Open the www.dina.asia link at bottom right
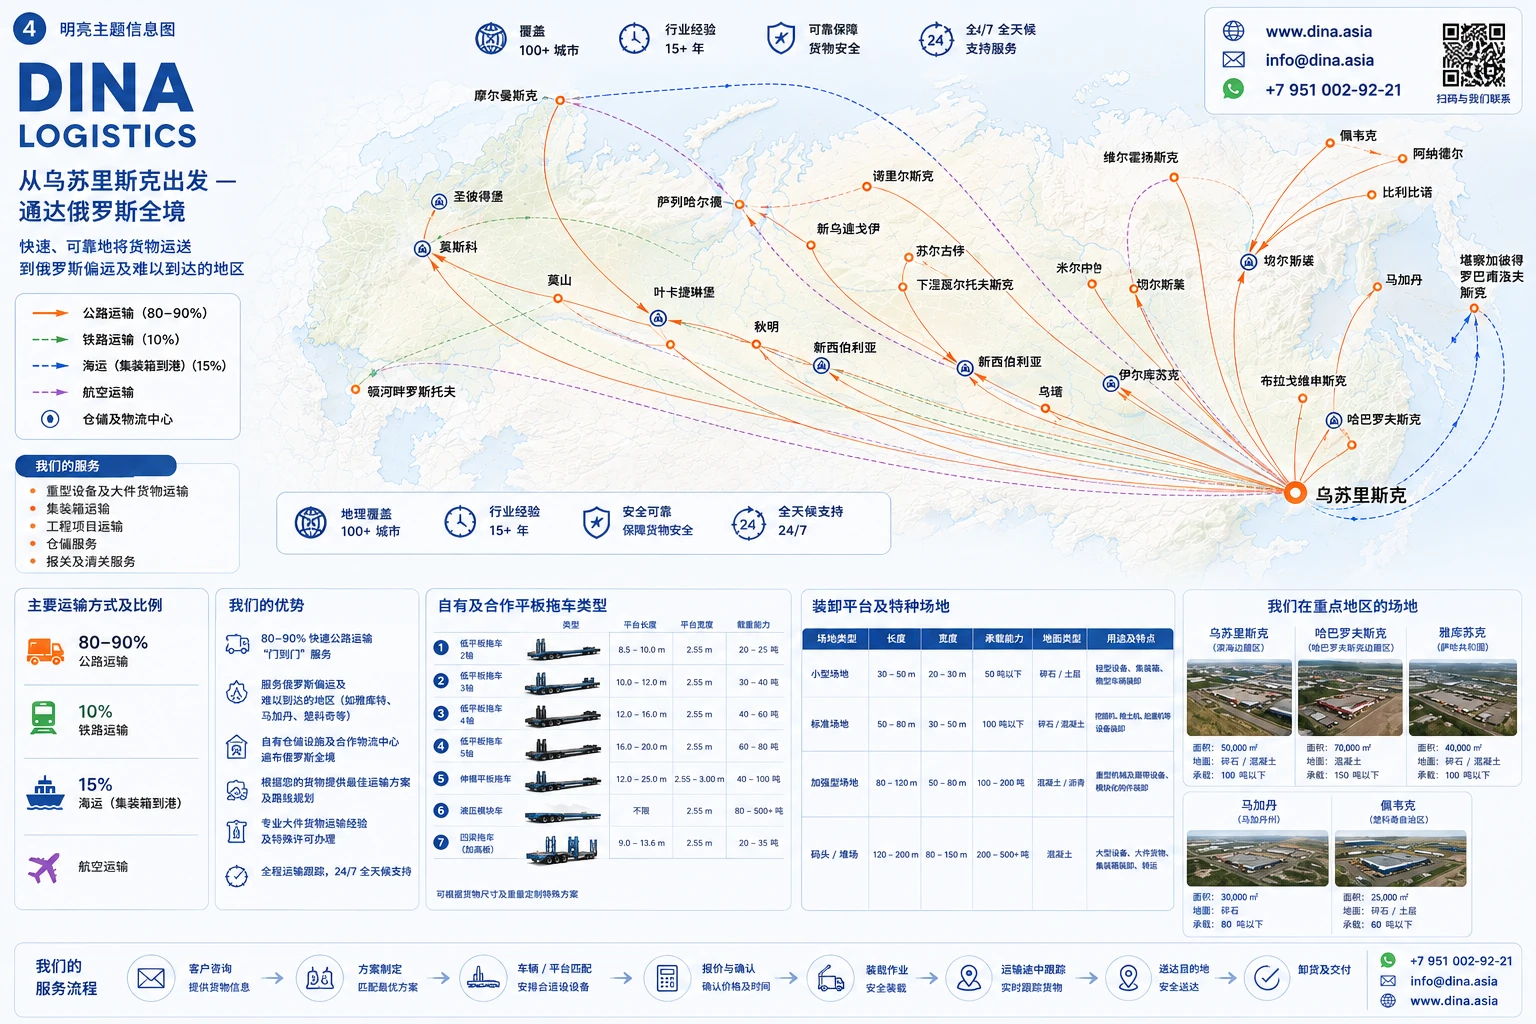1536x1024 pixels. coord(1453,1000)
